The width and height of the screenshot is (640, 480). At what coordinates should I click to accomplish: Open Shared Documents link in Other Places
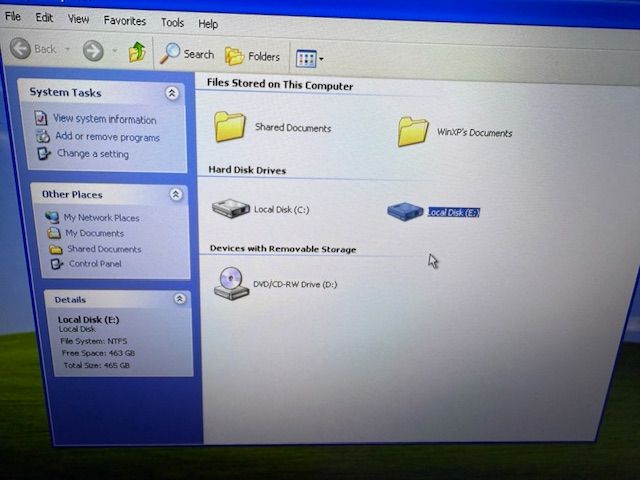point(104,249)
